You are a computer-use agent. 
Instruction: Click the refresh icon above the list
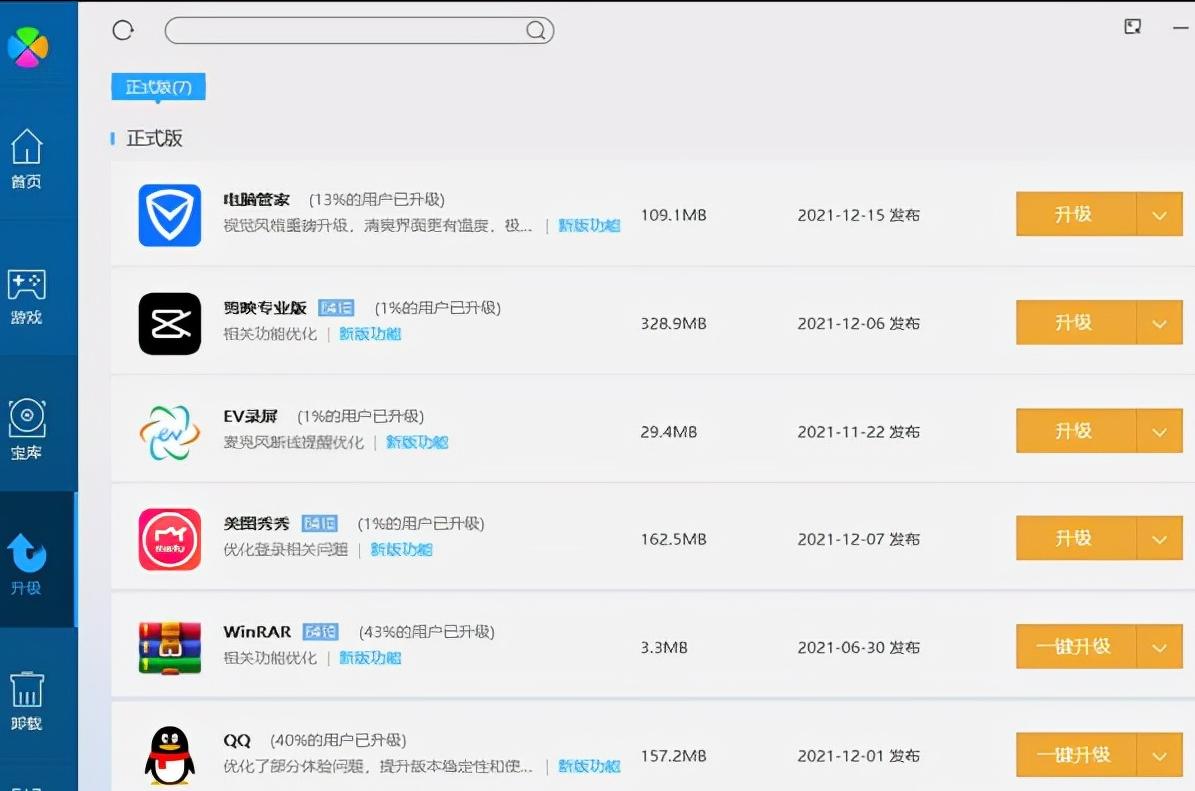click(x=122, y=30)
